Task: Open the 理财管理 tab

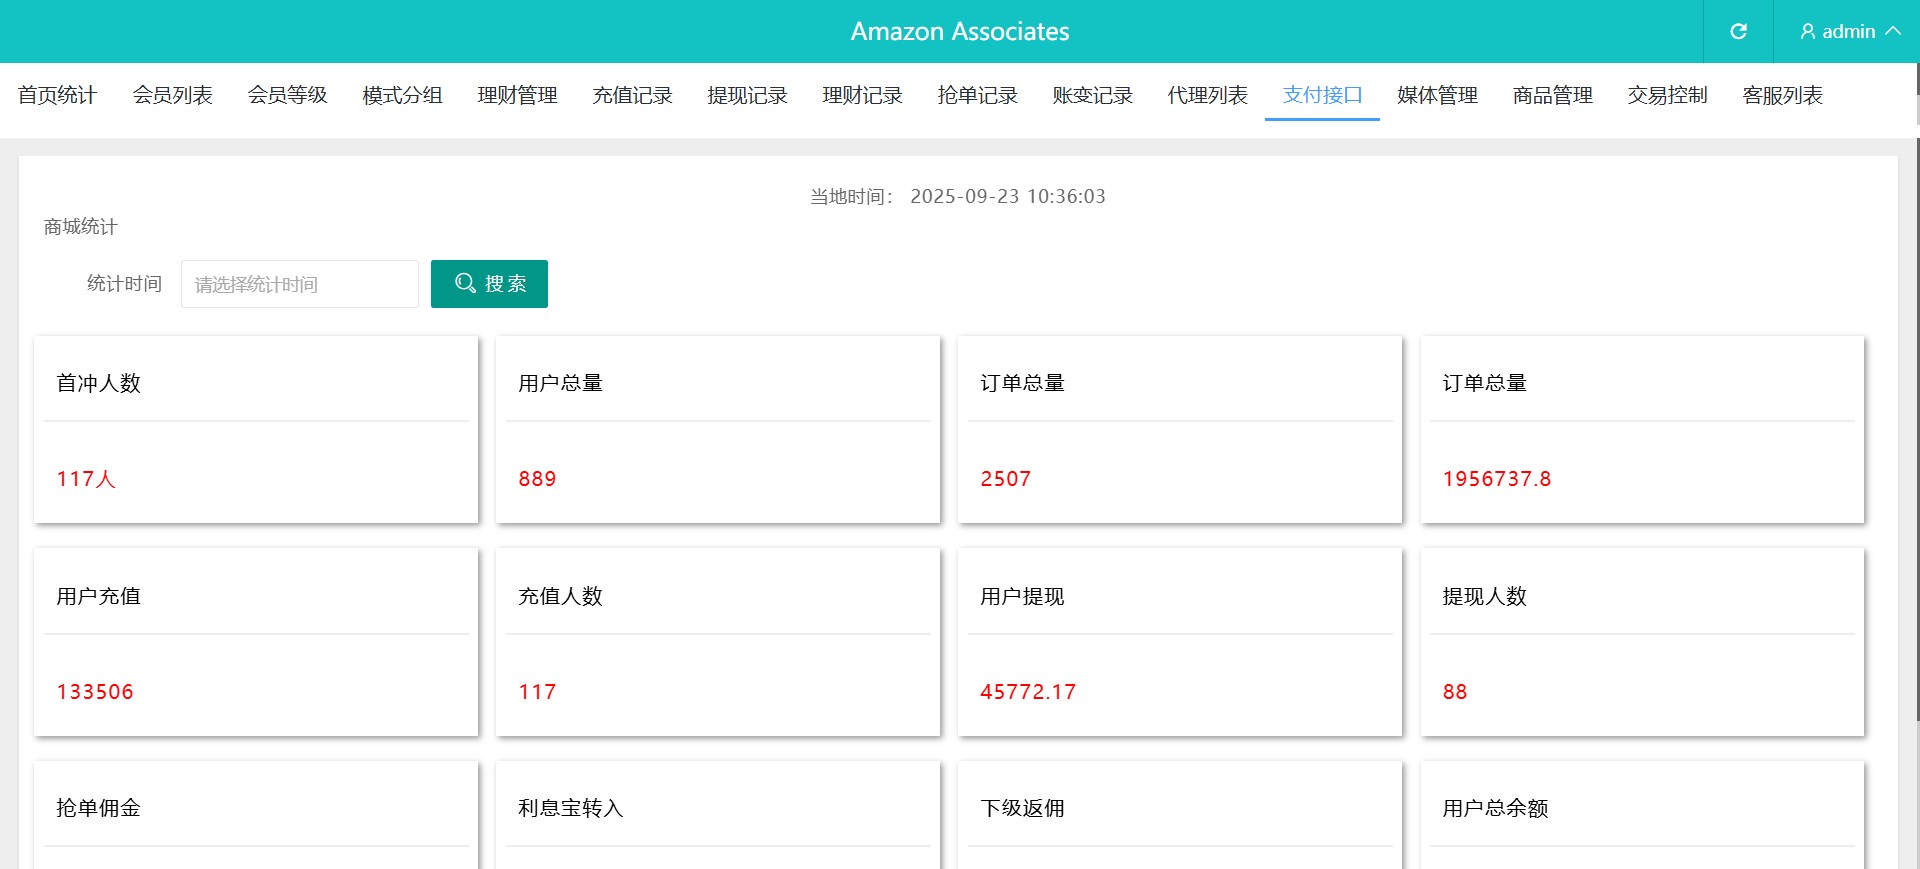Action: tap(517, 95)
